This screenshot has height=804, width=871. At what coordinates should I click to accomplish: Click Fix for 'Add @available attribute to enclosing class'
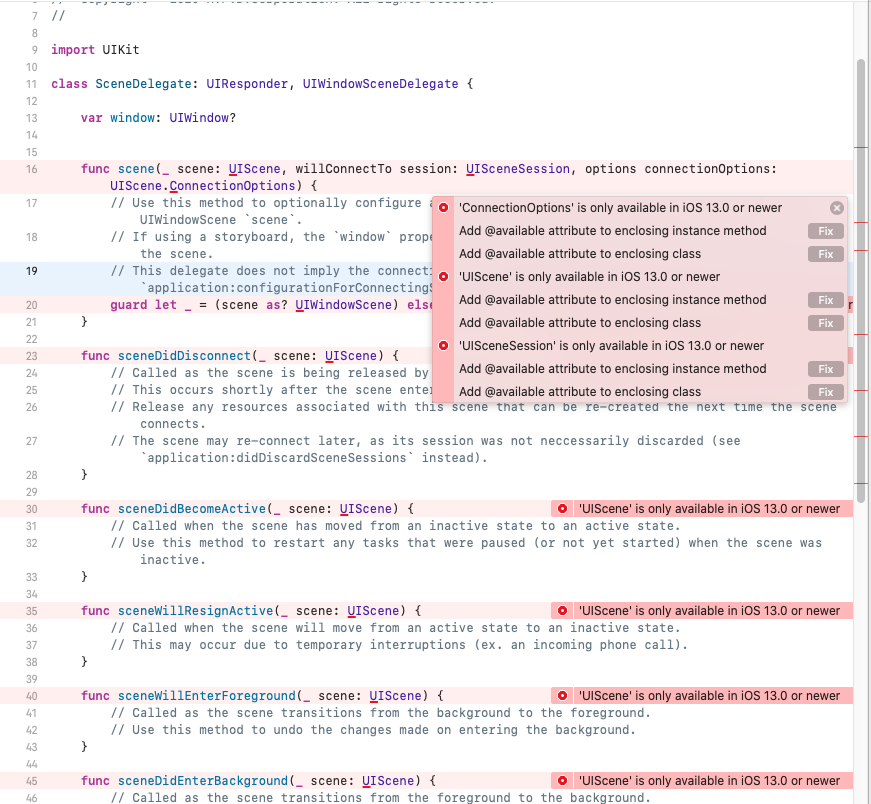pyautogui.click(x=824, y=254)
